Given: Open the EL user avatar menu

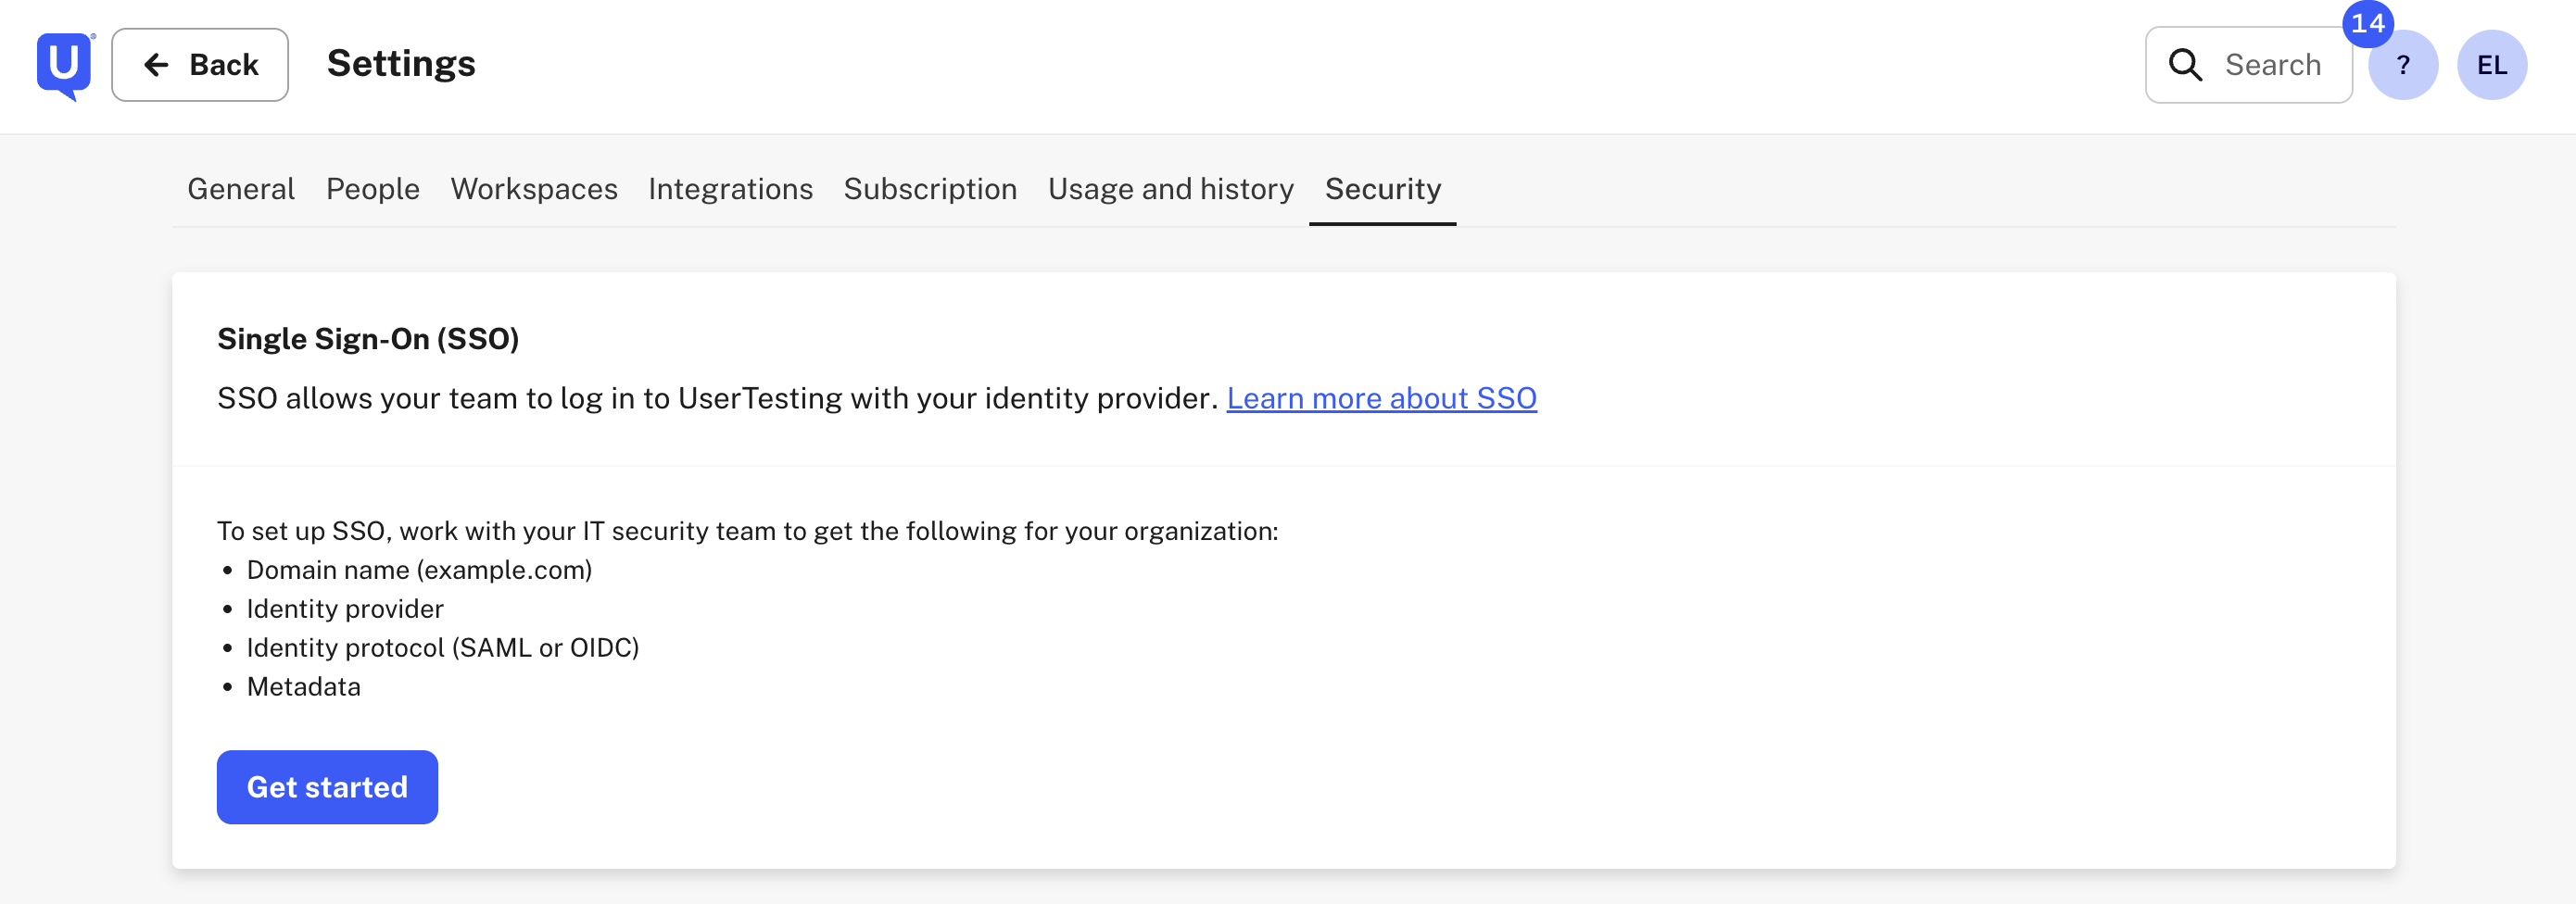Looking at the screenshot, I should 2491,65.
